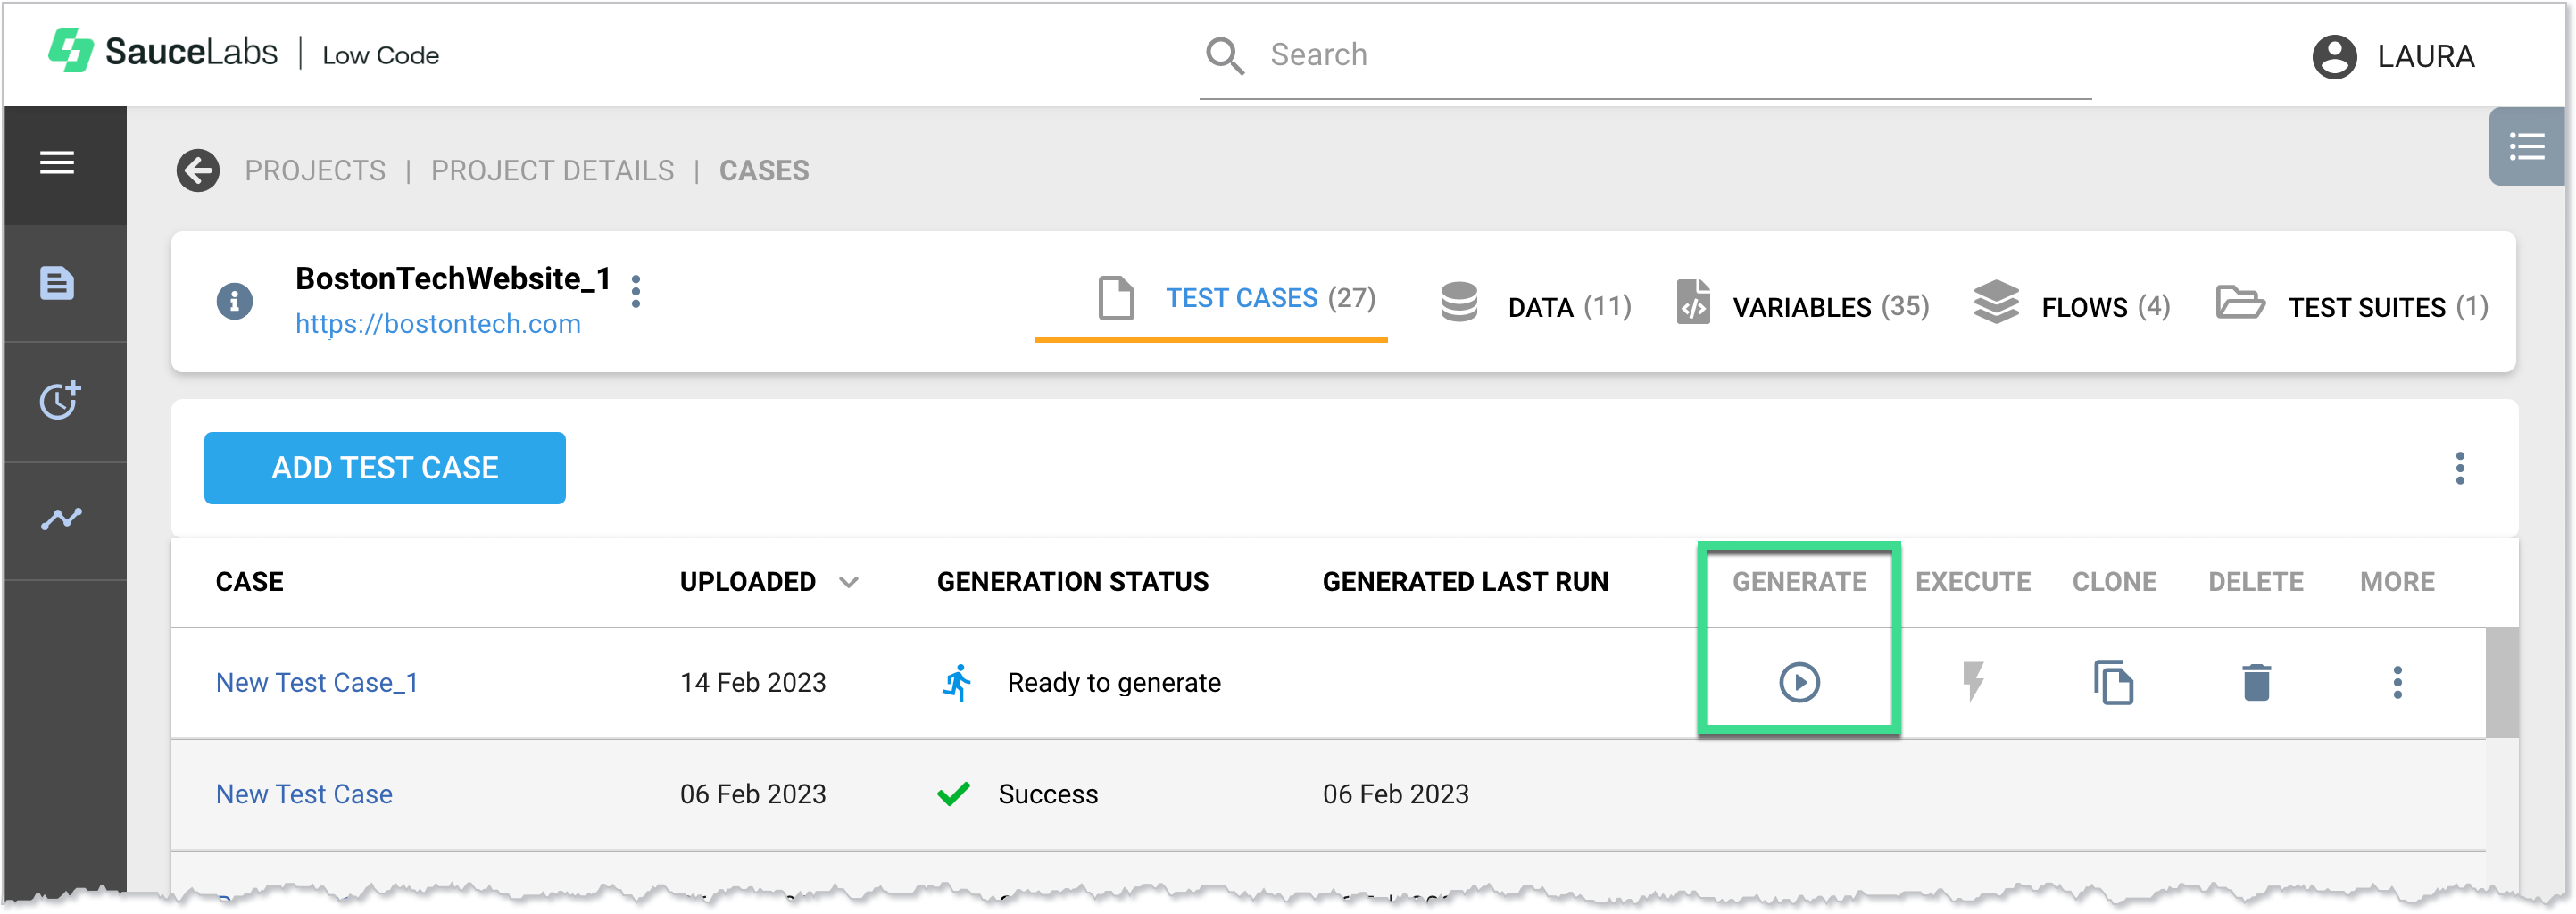Clone New Test Case_1 using copy icon

2112,682
